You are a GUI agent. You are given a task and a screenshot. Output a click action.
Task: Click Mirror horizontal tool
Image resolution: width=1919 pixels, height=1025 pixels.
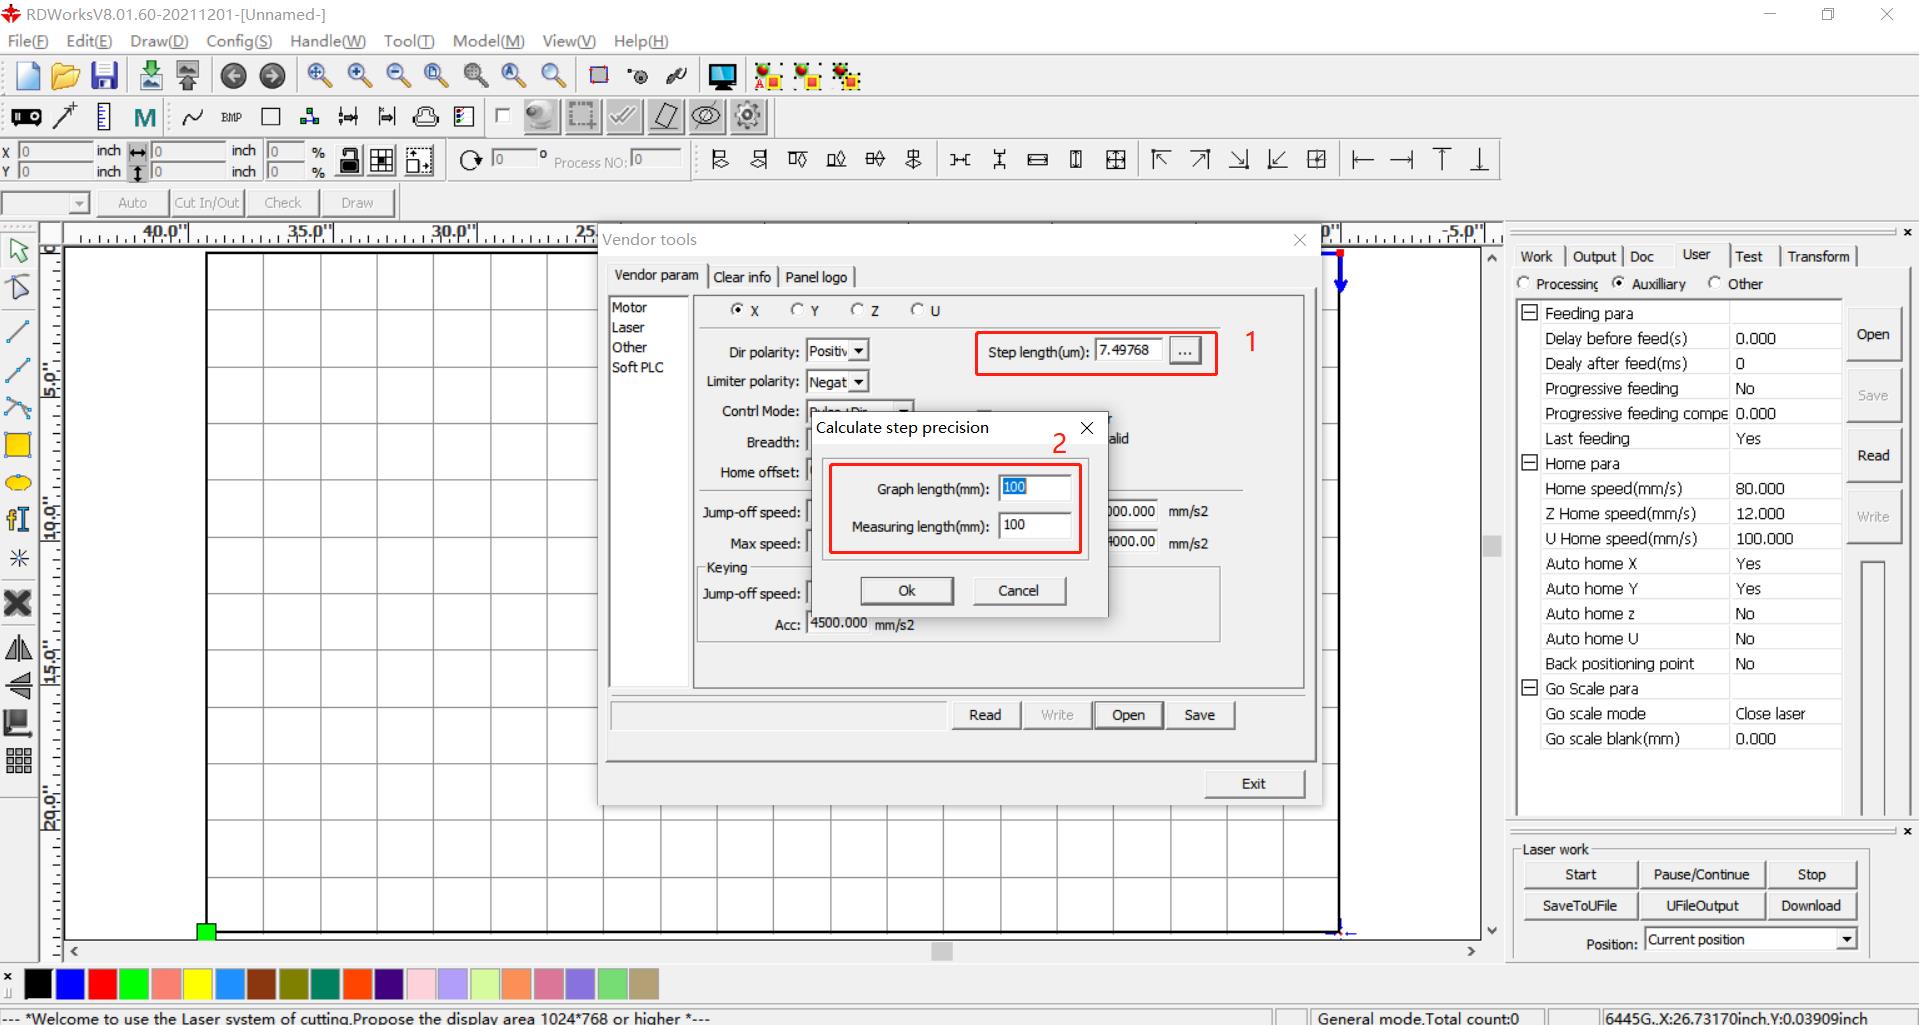(x=18, y=649)
